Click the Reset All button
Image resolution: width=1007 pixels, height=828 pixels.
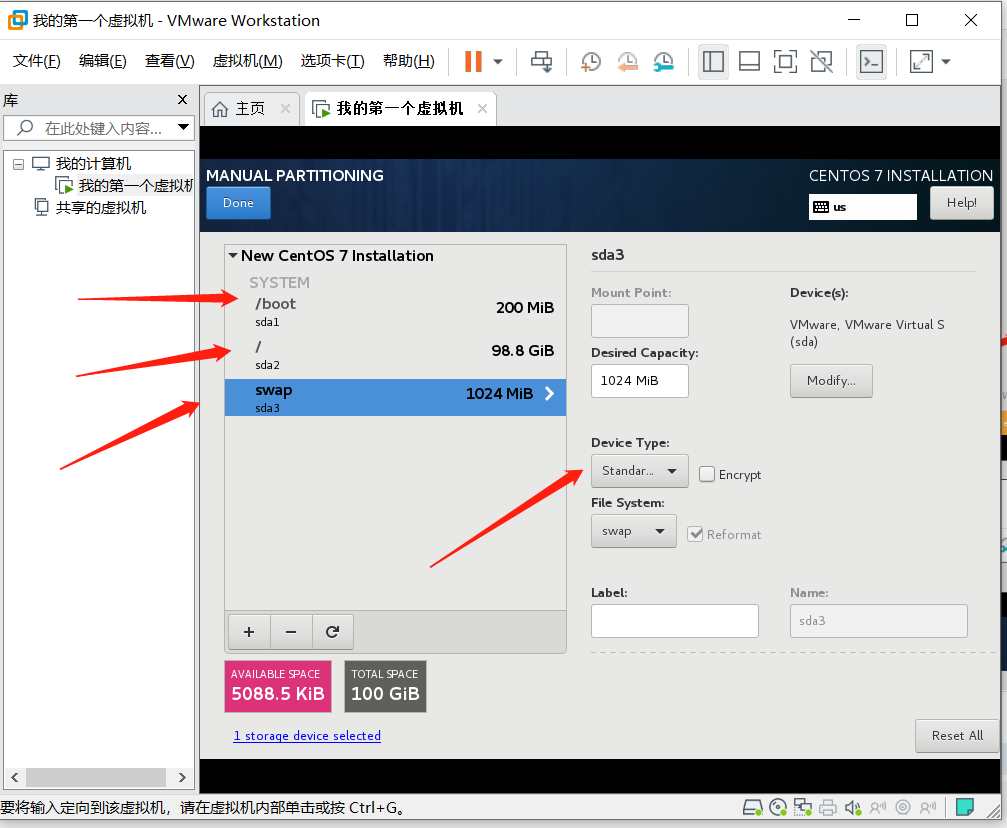click(x=957, y=736)
